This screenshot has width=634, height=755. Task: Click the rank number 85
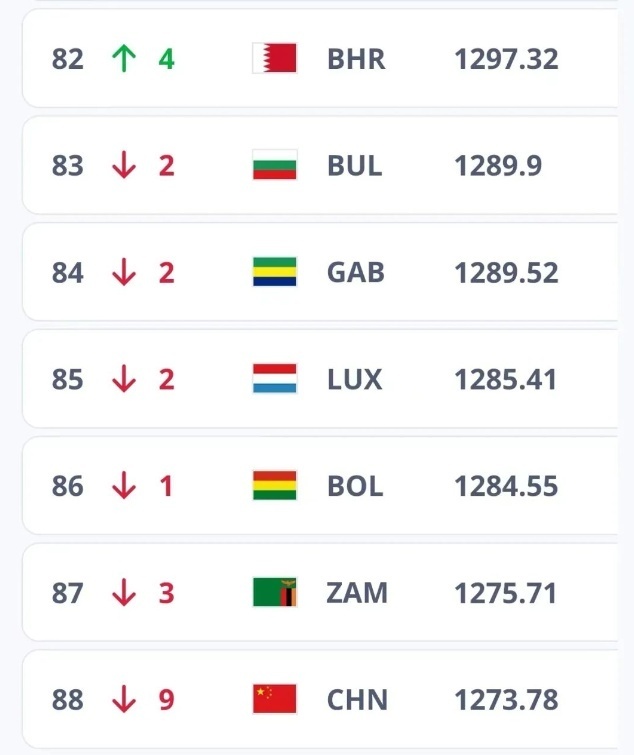[68, 380]
